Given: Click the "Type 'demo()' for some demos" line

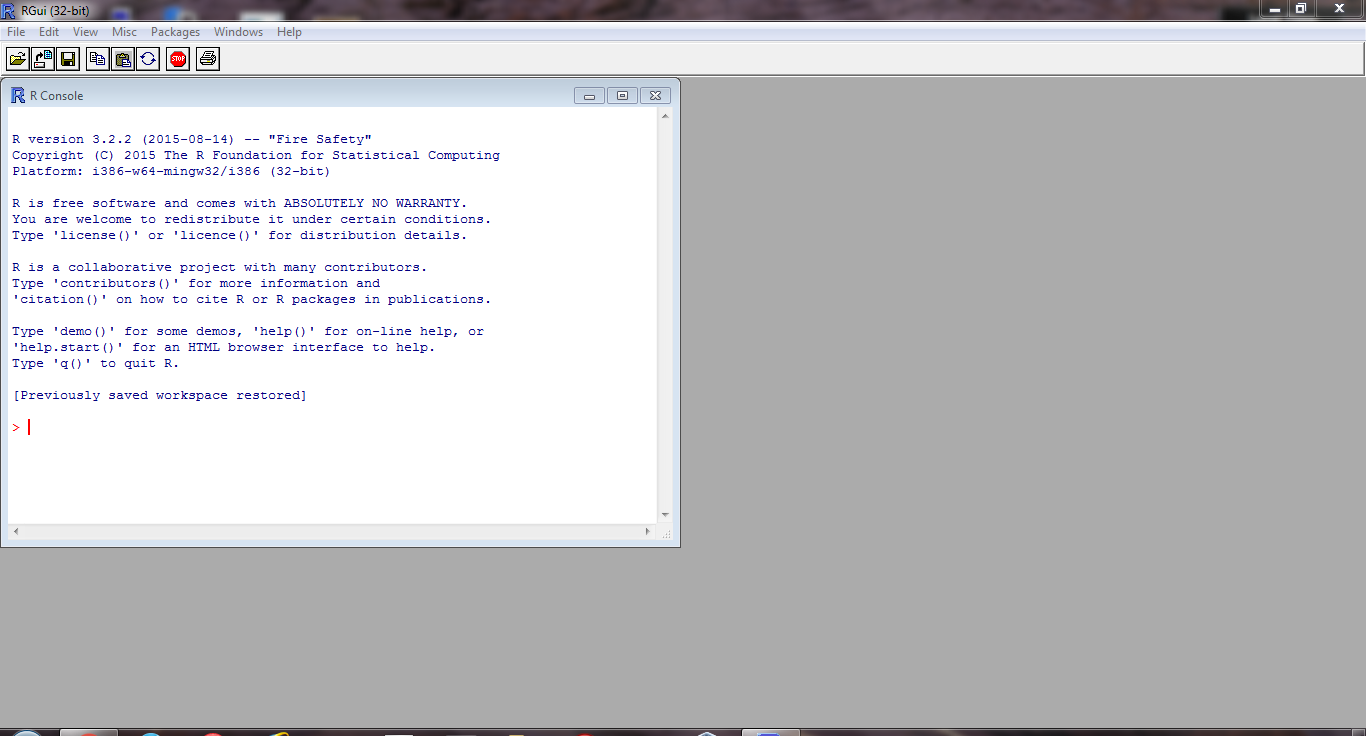Looking at the screenshot, I should tap(248, 331).
